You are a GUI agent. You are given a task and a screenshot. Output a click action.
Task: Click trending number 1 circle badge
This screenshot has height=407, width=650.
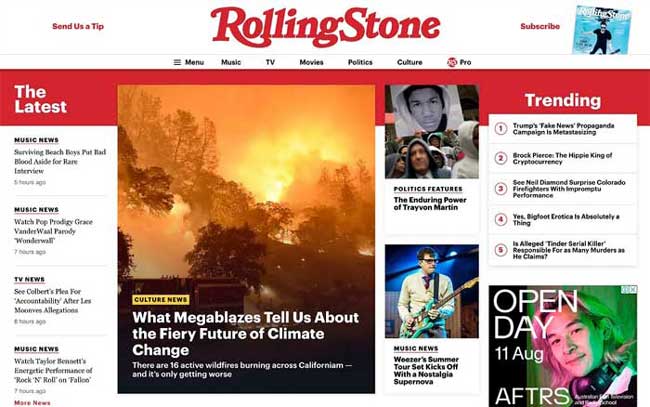pos(500,128)
